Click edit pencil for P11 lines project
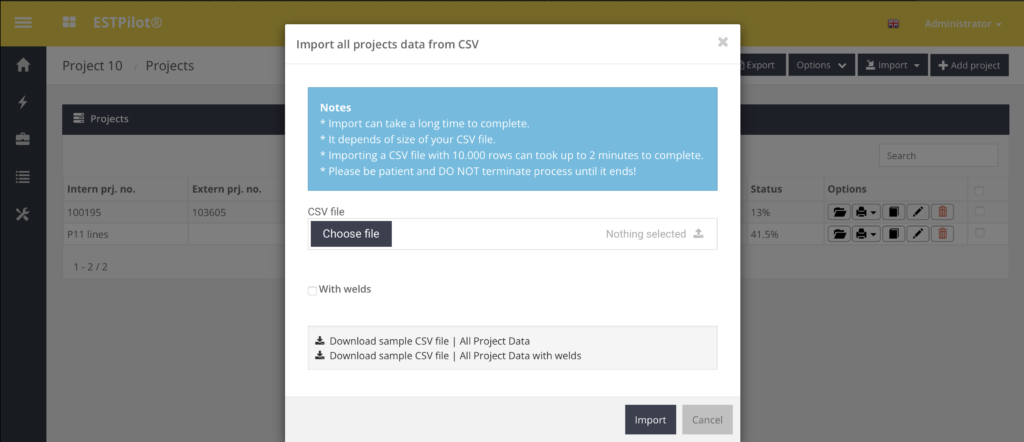This screenshot has width=1024, height=442. coord(917,234)
